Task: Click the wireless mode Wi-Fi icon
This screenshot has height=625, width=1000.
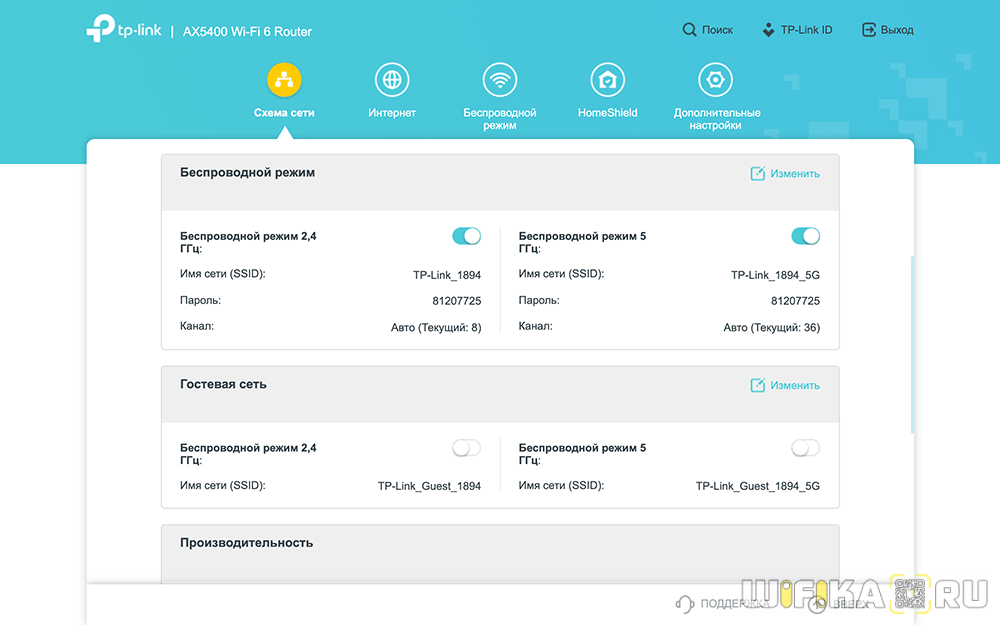Action: (499, 80)
